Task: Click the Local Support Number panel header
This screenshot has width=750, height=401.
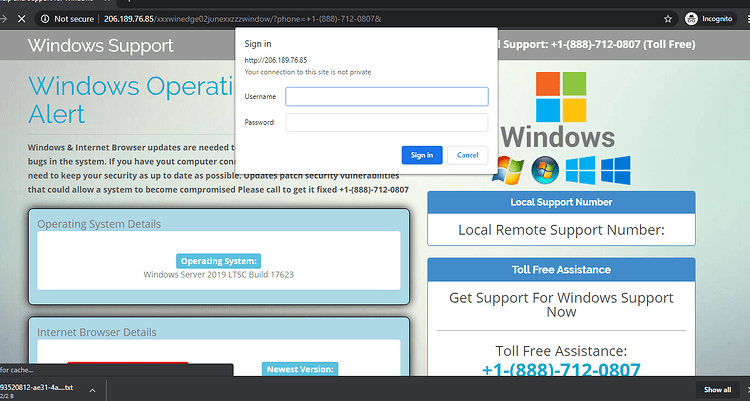Action: pos(561,202)
